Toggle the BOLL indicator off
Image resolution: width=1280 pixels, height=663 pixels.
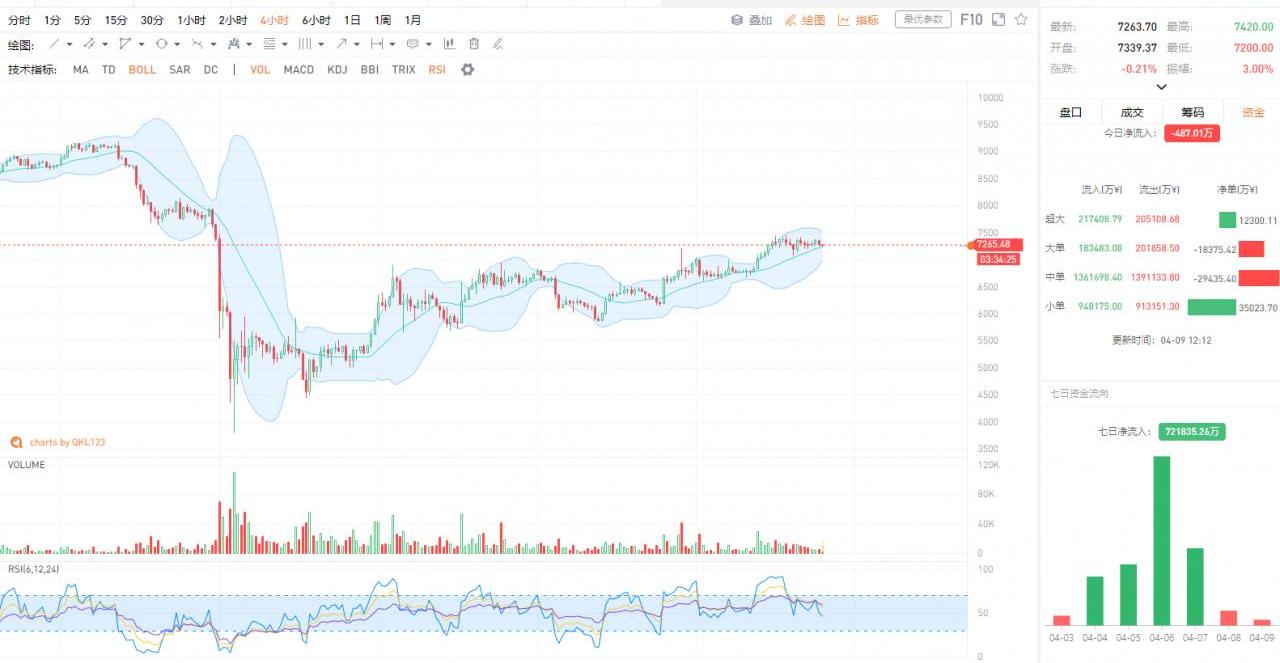point(142,70)
